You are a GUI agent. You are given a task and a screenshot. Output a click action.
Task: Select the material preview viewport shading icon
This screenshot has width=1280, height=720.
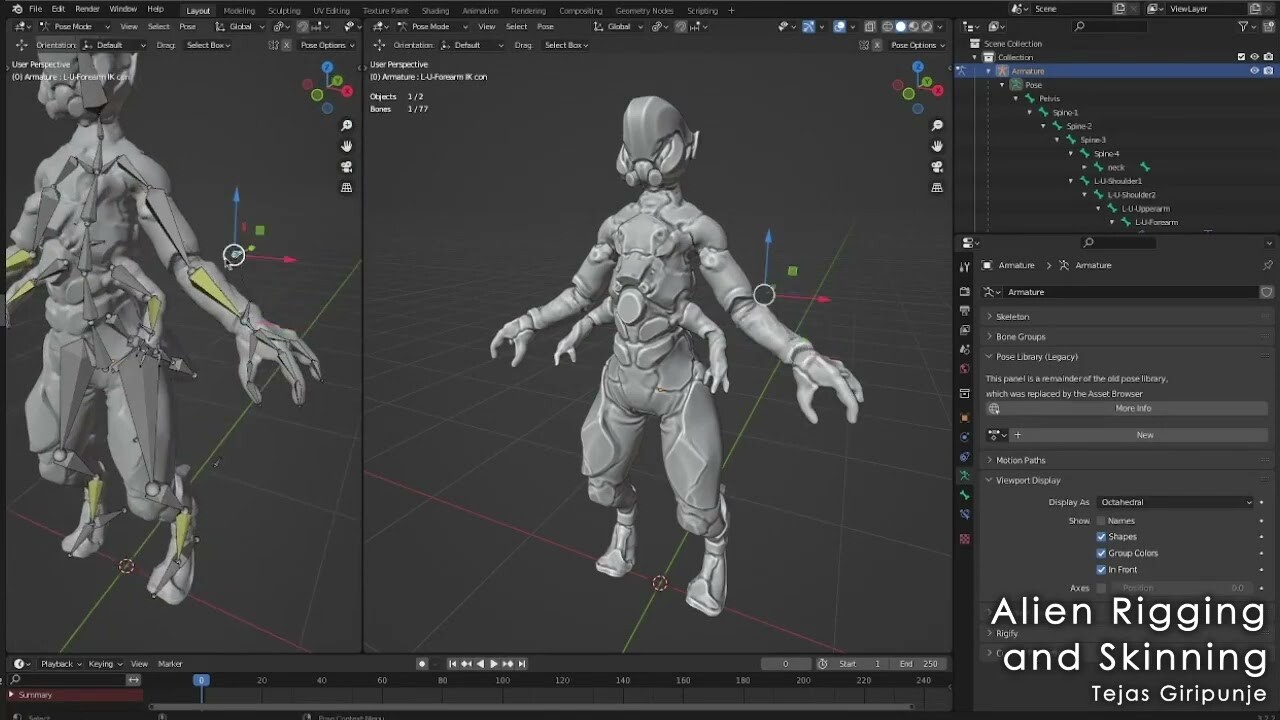tap(914, 26)
